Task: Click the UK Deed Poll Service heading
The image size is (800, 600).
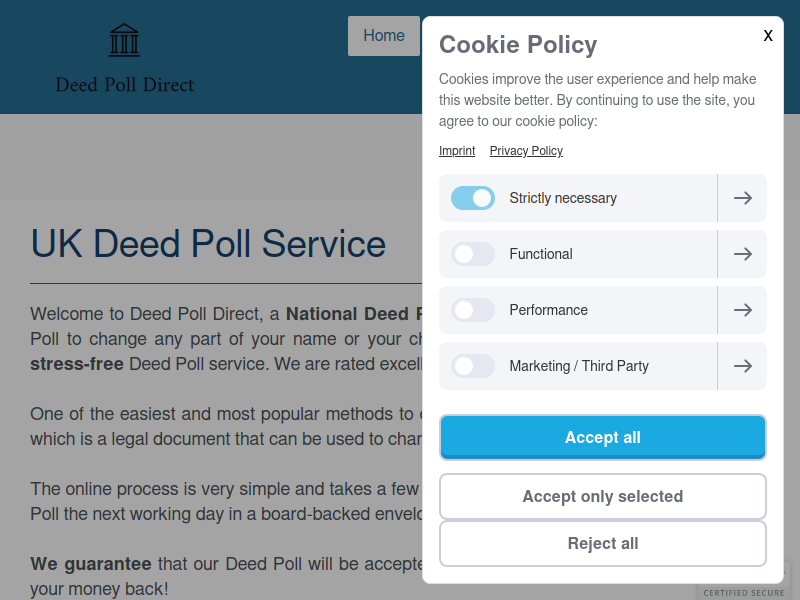Action: coord(208,244)
